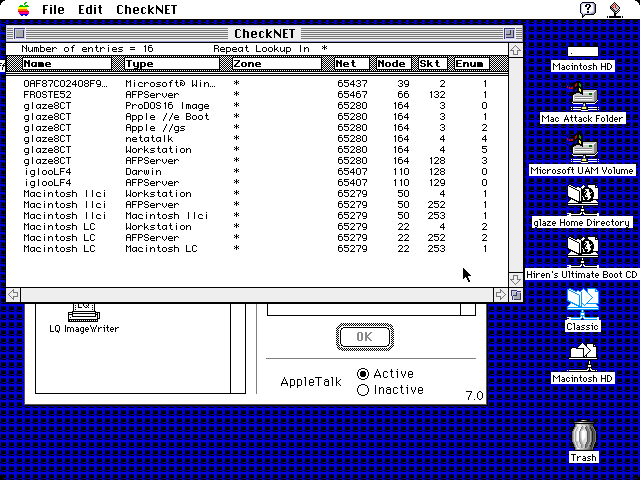Click the CheckNET window close box
This screenshot has height=480, width=640.
click(19, 33)
